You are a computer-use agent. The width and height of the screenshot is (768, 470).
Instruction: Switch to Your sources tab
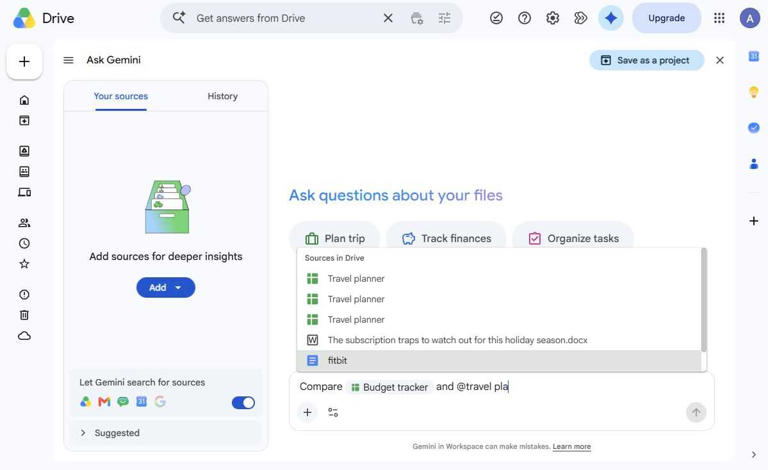pos(120,96)
